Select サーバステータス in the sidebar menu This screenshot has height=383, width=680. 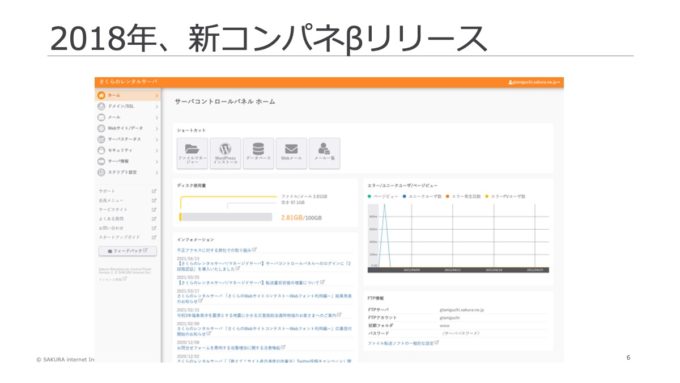128,139
